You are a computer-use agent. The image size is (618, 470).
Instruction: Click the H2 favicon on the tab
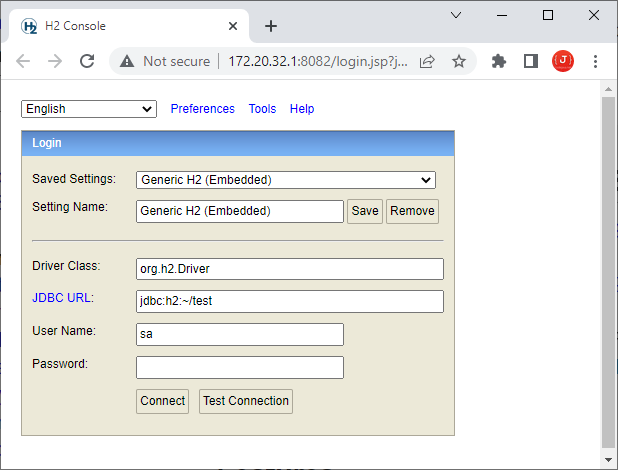pos(29,26)
